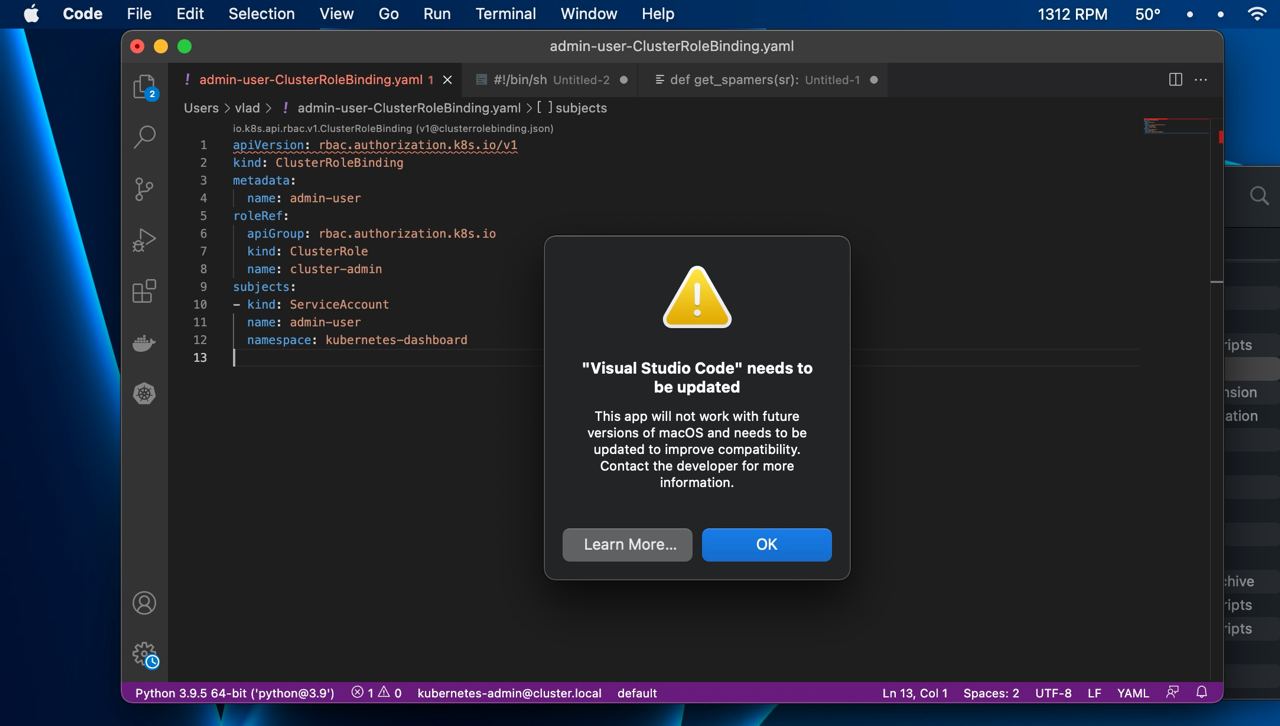Click the 'kind: ClusterRoleBinding' line
The width and height of the screenshot is (1280, 726).
[318, 163]
